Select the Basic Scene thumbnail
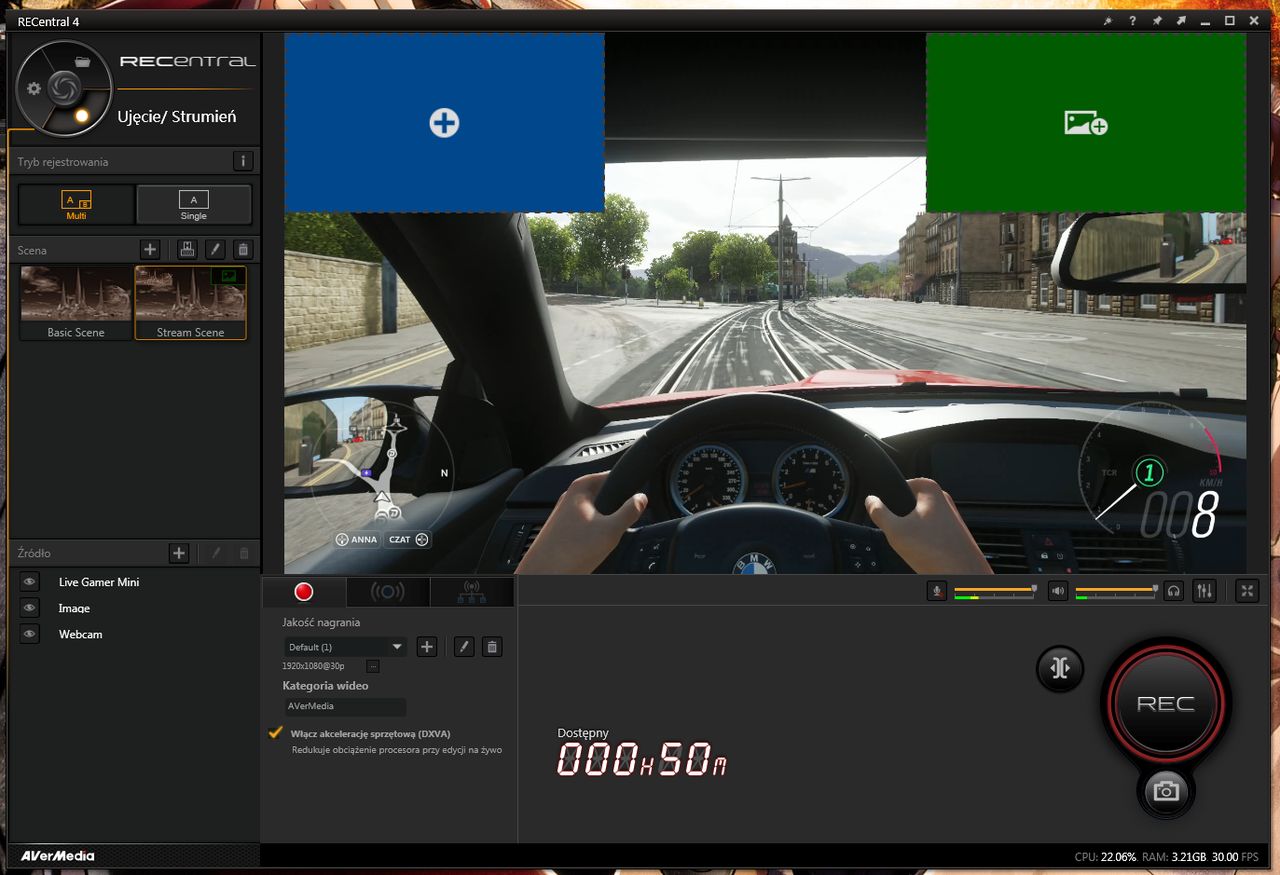Viewport: 1280px width, 875px height. pyautogui.click(x=76, y=302)
